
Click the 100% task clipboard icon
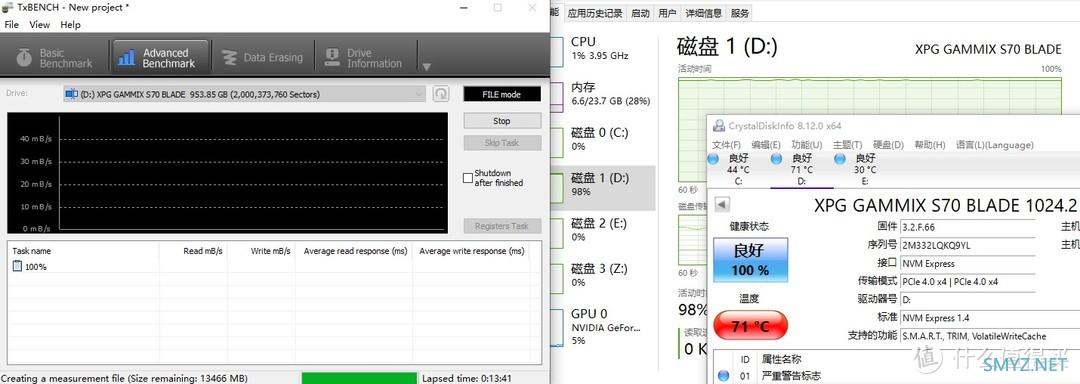[17, 266]
